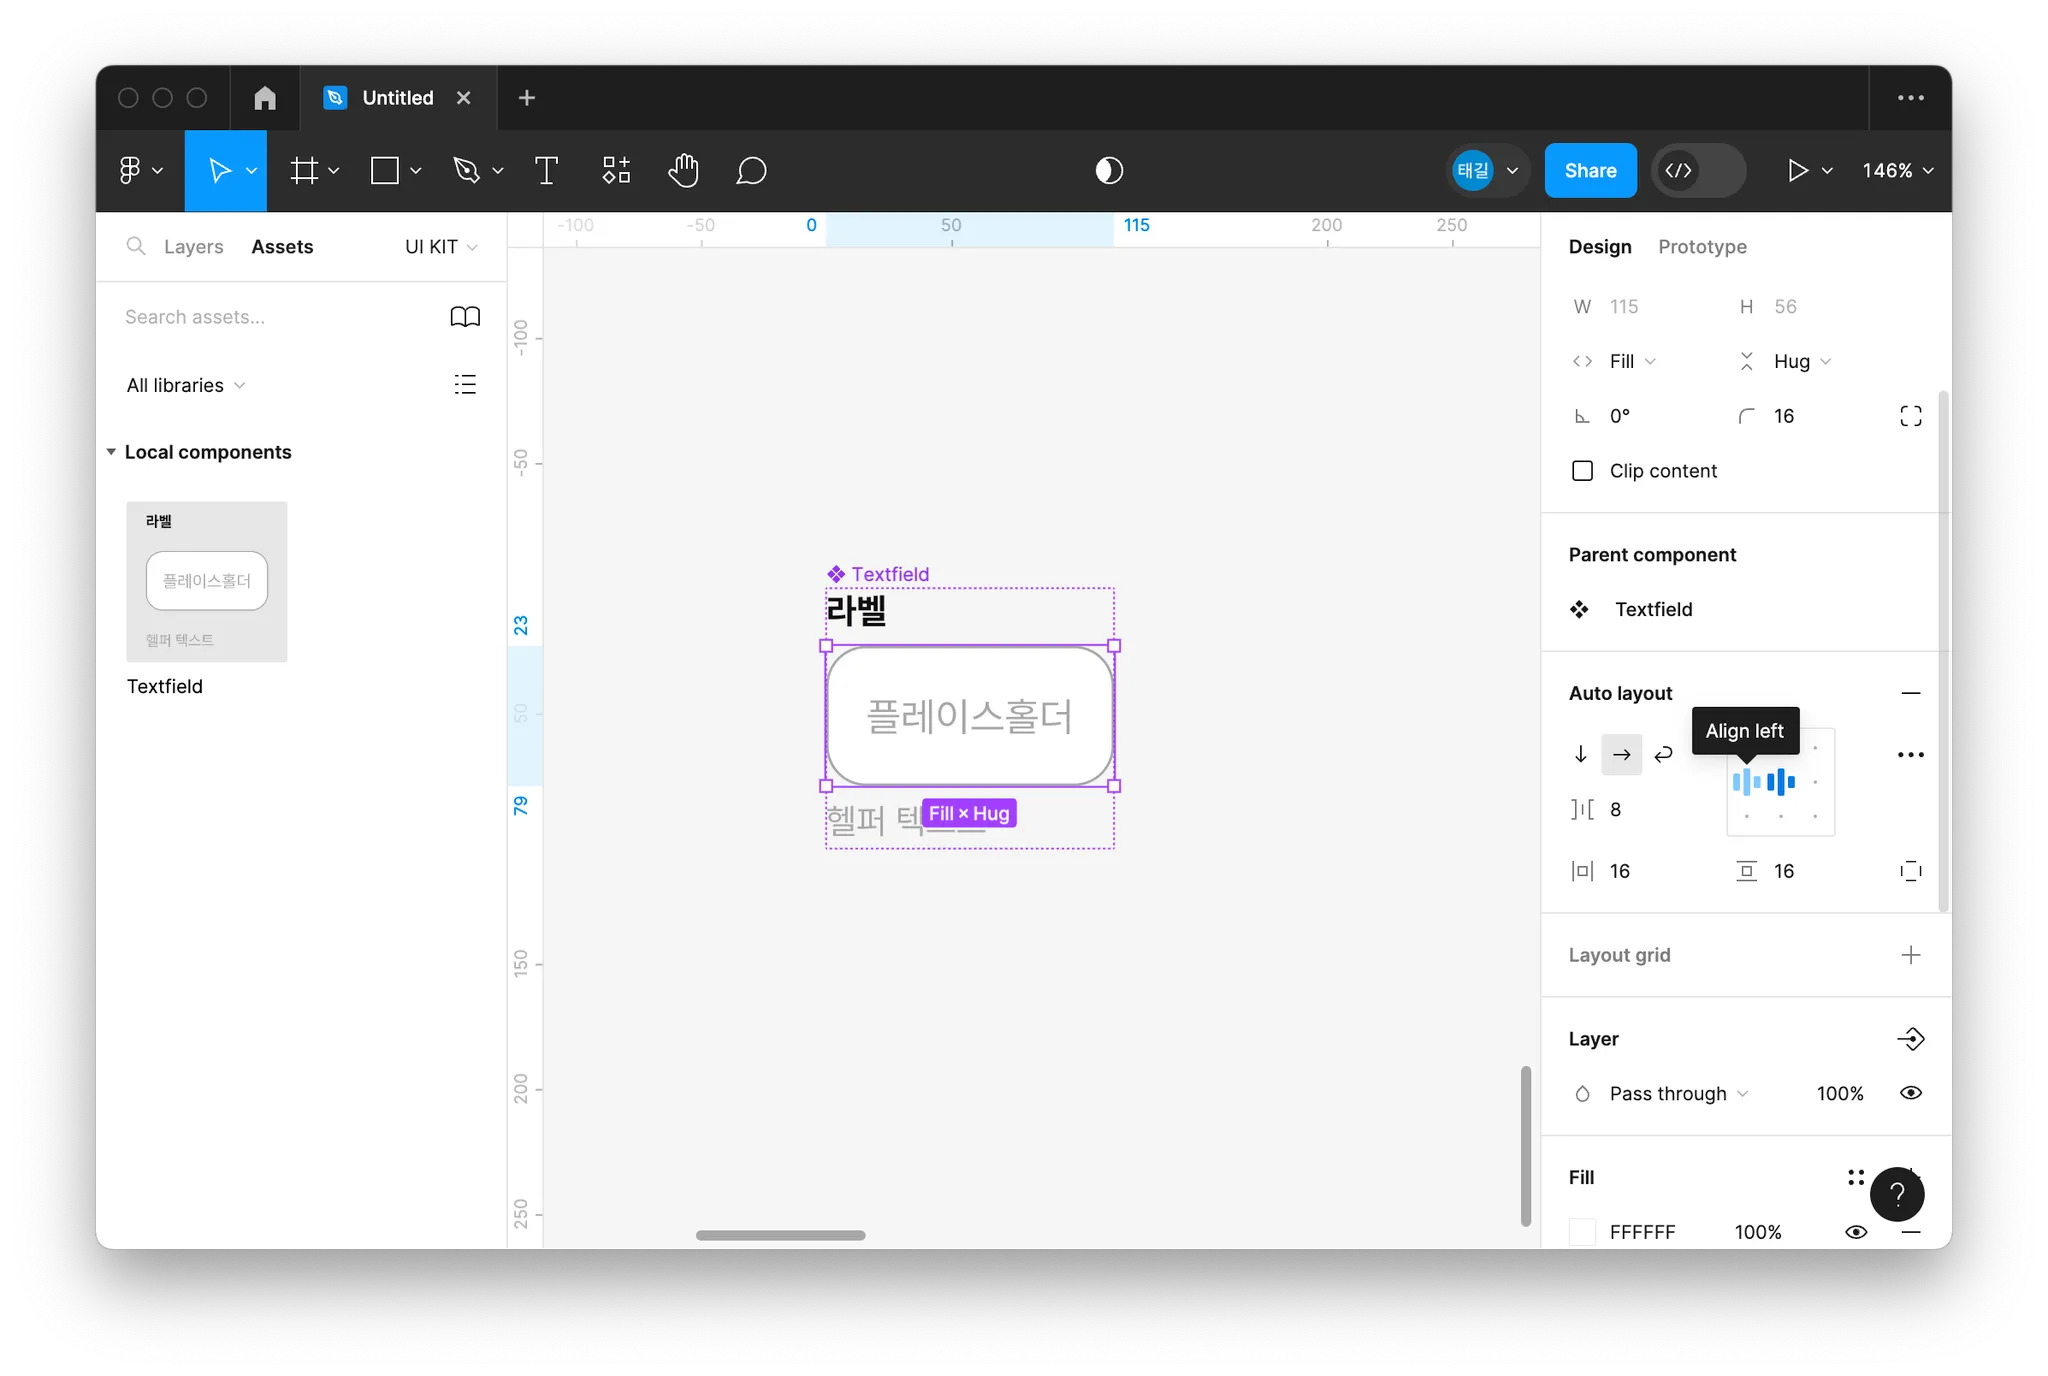
Task: Set auto layout direction to vertical
Action: tap(1580, 754)
